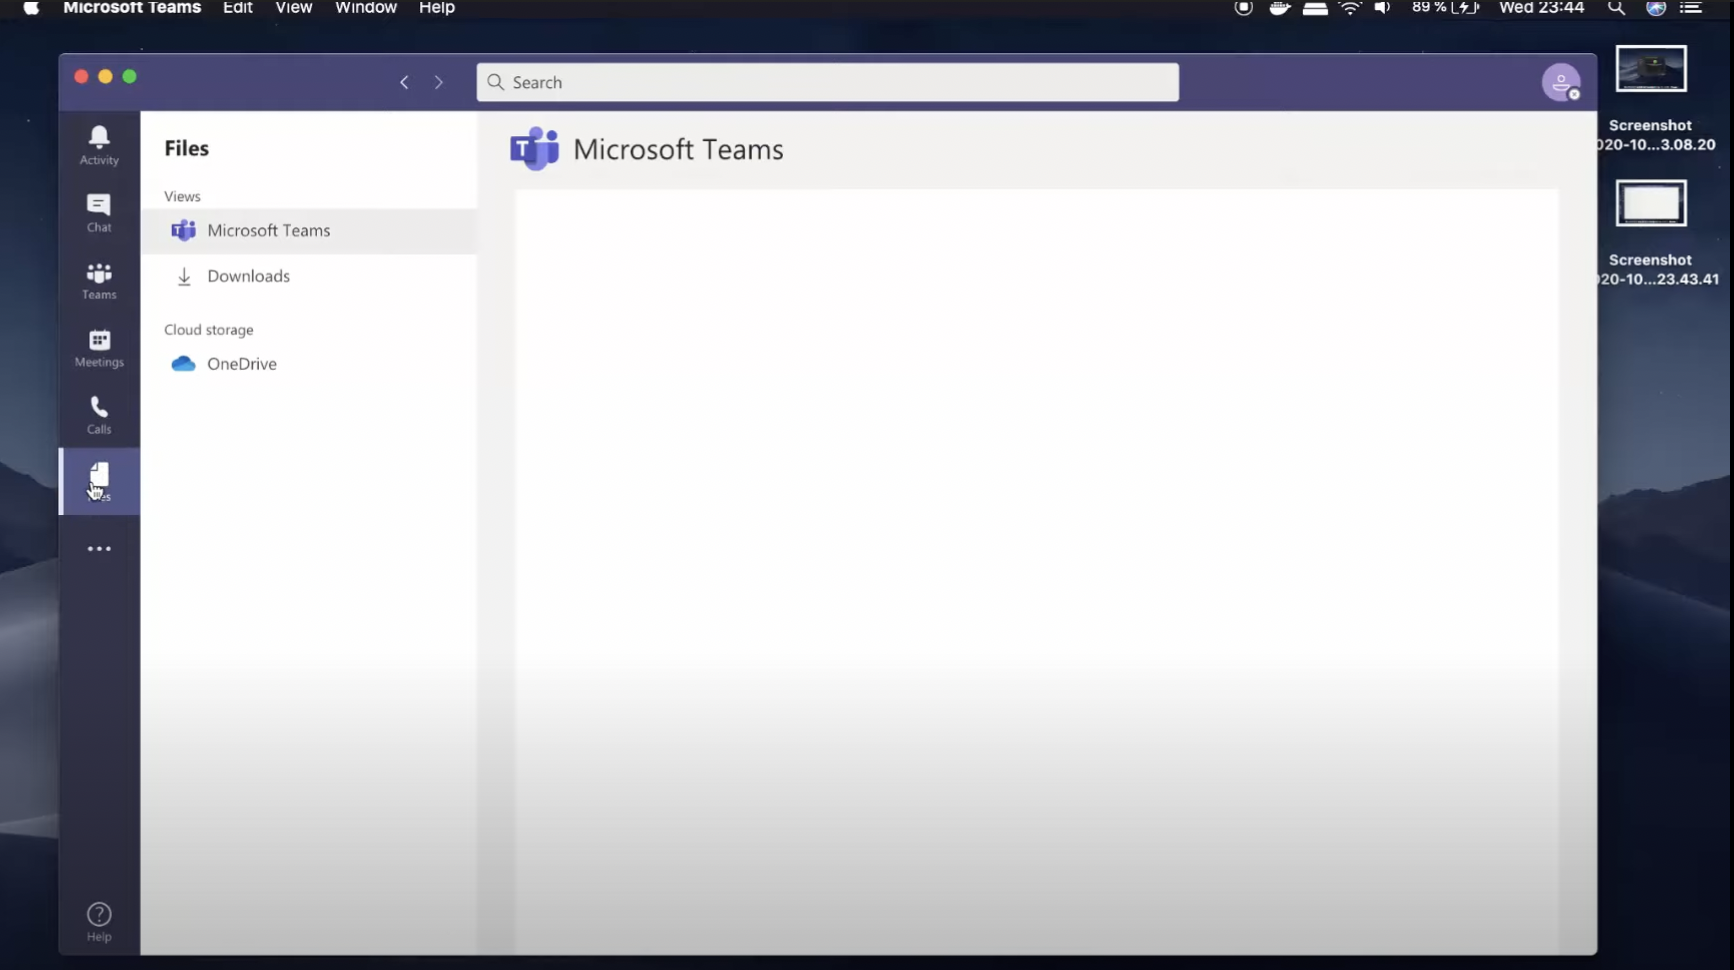Select the top Screenshot desktop thumbnail
Image resolution: width=1734 pixels, height=970 pixels.
tap(1651, 69)
